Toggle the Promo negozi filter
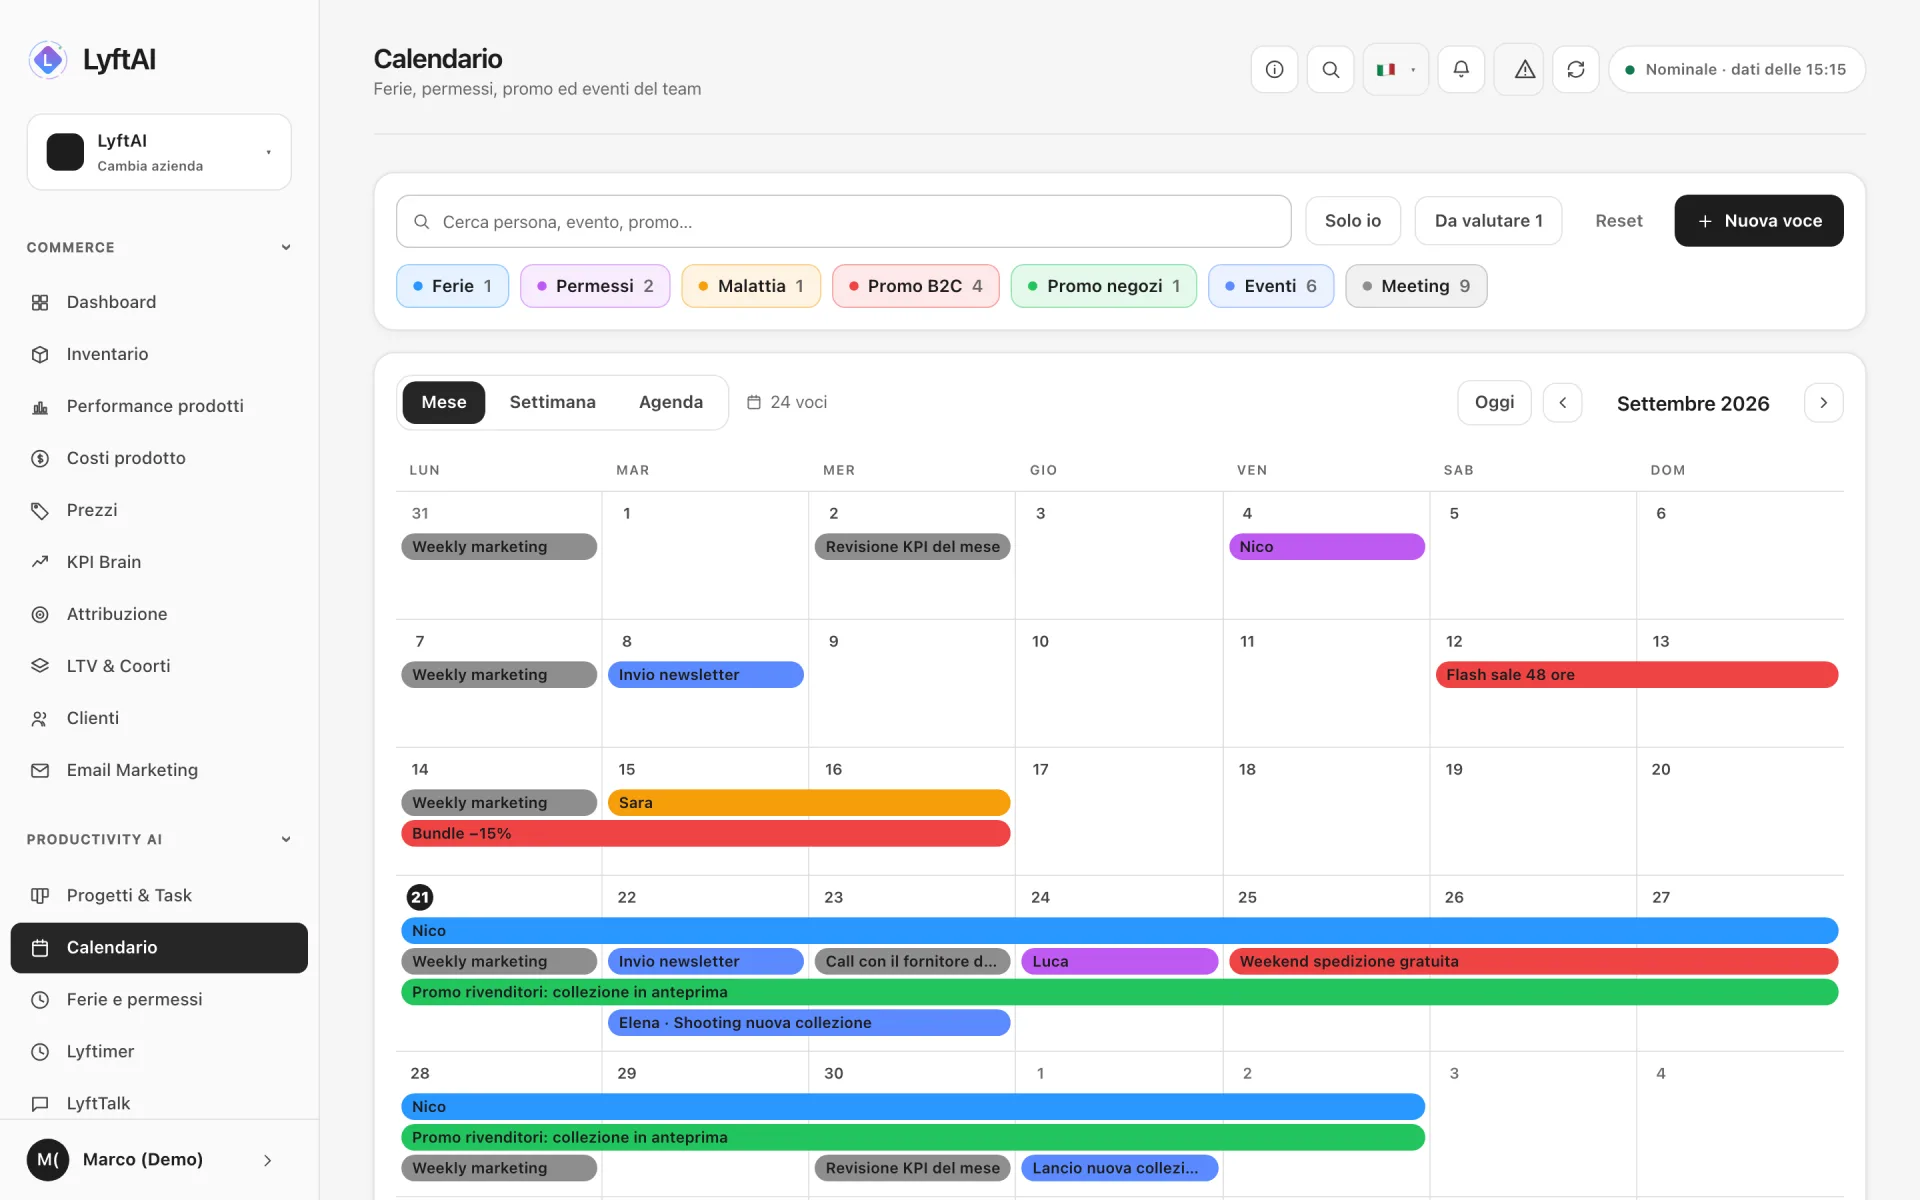1920x1200 pixels. (x=1104, y=286)
